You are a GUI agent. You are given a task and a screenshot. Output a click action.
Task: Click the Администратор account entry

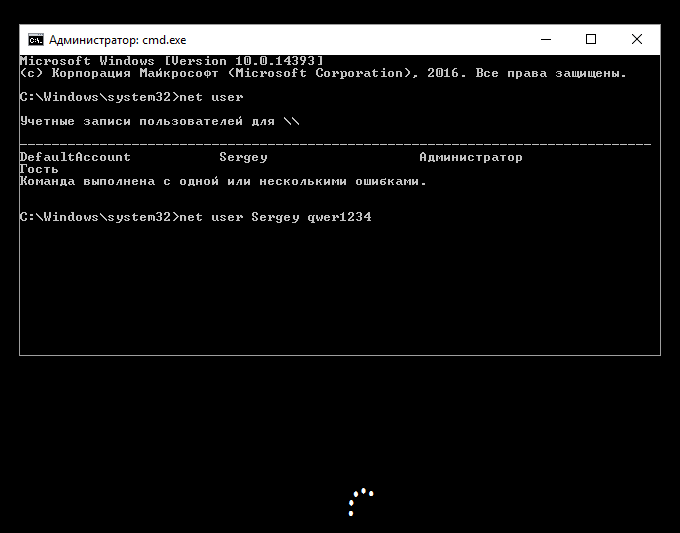point(471,157)
